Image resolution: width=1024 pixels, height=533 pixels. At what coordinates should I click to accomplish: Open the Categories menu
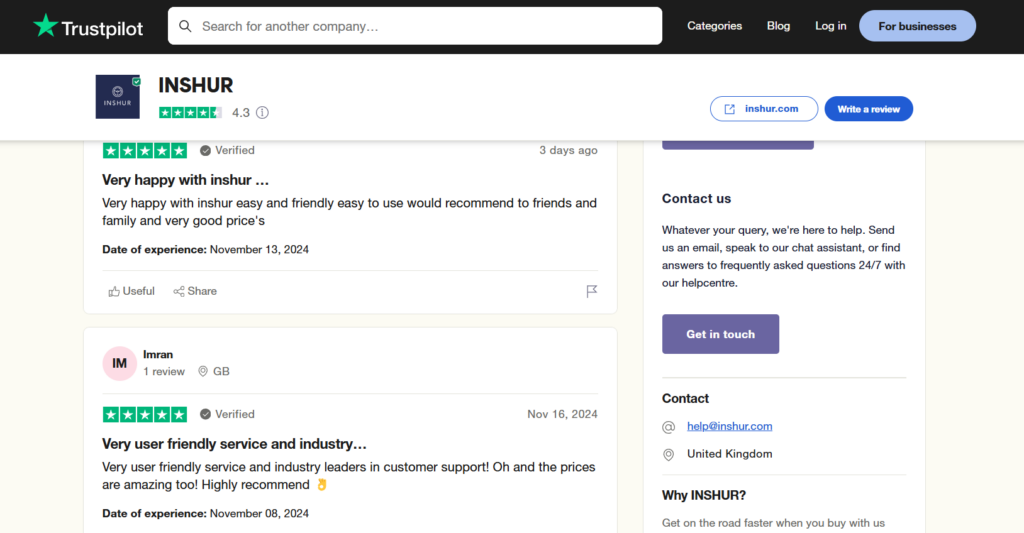(x=714, y=26)
